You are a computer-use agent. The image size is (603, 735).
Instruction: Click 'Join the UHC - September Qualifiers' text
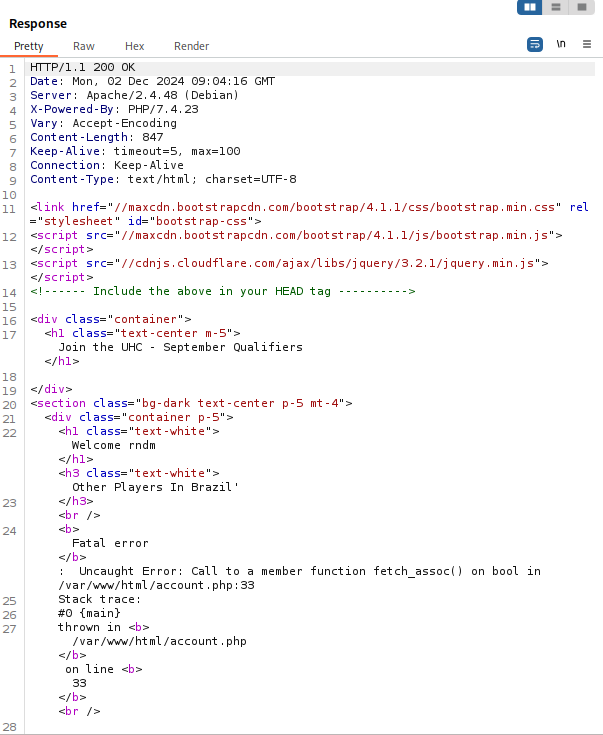coord(181,347)
